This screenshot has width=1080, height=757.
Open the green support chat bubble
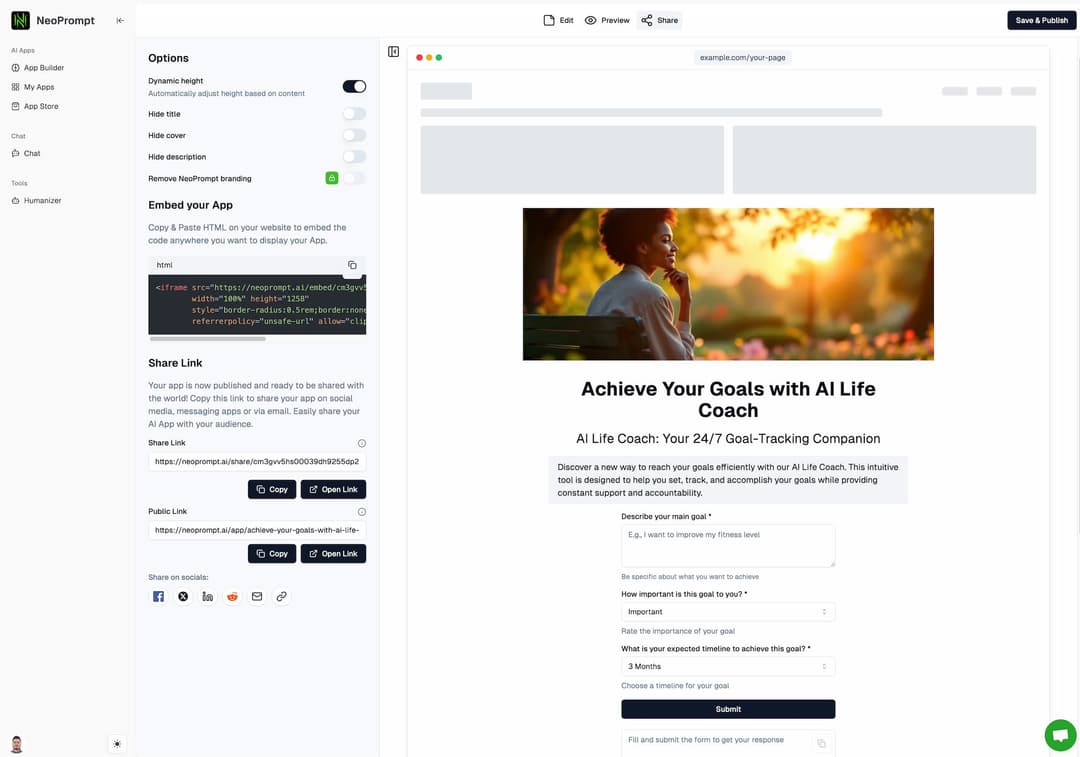1061,735
